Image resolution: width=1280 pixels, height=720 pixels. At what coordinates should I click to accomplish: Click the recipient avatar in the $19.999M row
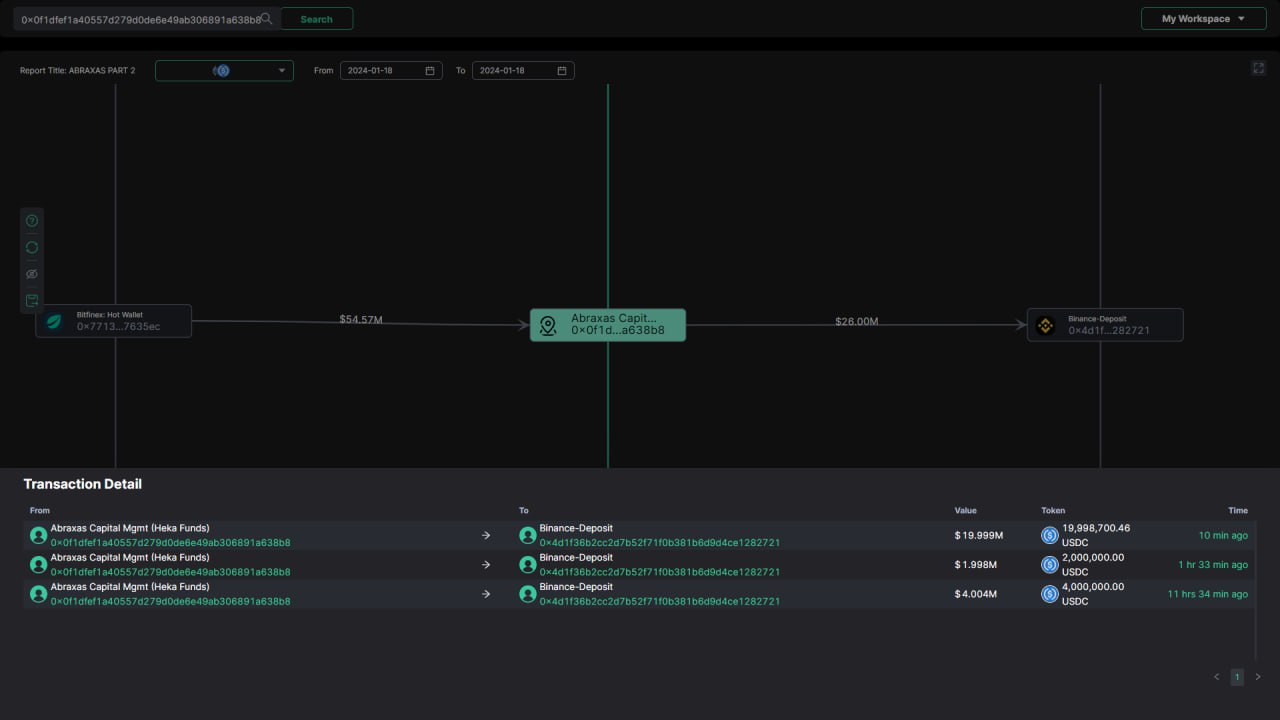click(527, 535)
